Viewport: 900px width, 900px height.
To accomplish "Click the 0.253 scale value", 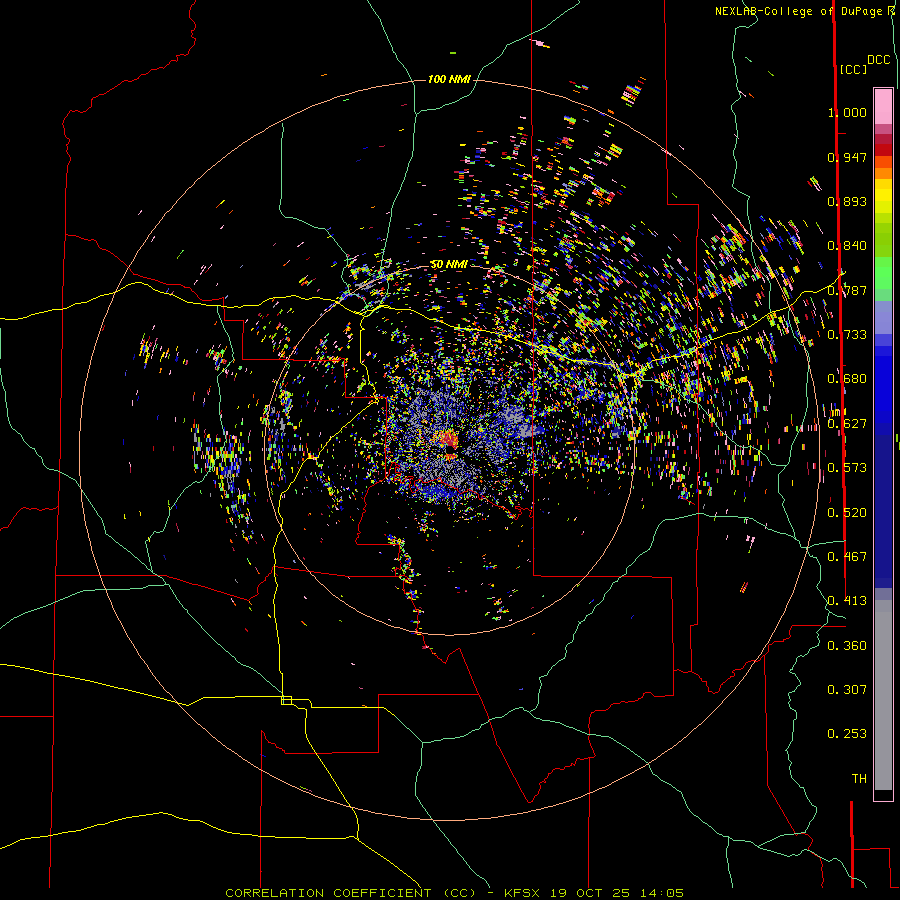I will click(847, 734).
